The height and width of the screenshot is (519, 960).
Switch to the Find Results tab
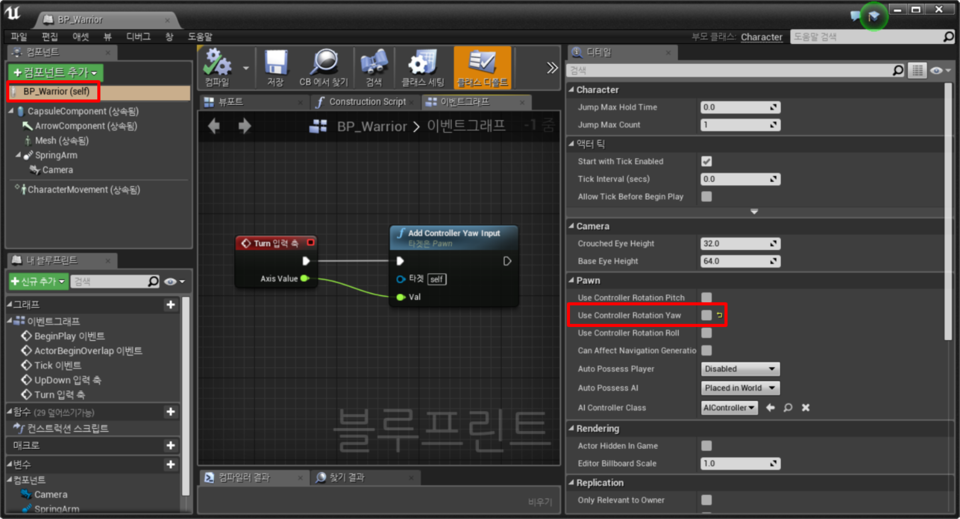(364, 477)
